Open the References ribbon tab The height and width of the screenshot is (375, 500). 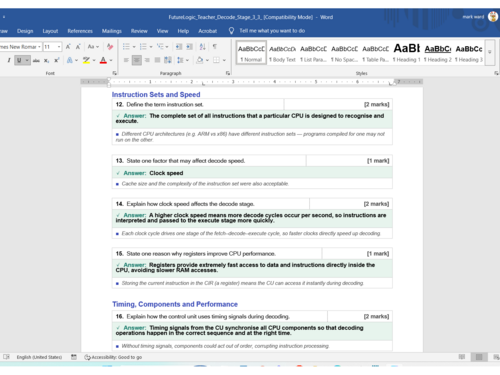click(80, 31)
